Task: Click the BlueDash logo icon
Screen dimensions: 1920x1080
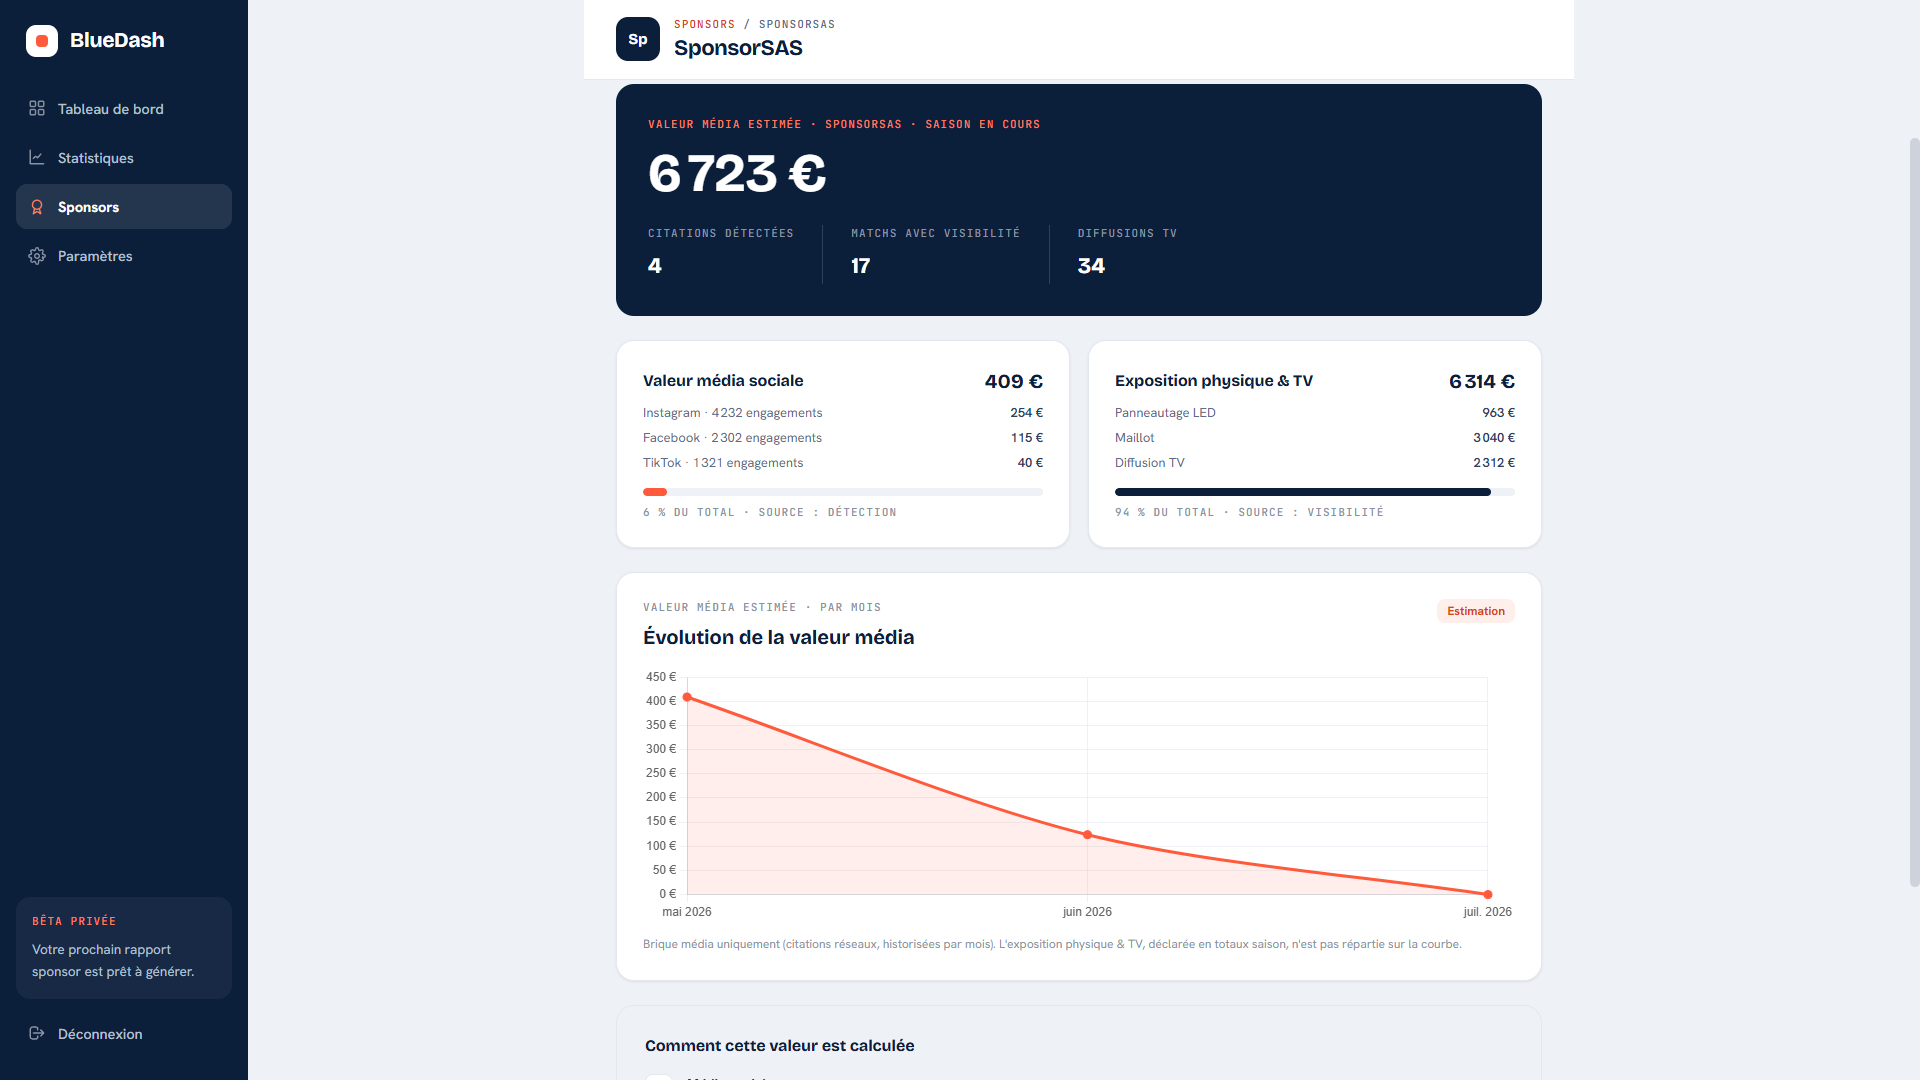Action: 42,41
